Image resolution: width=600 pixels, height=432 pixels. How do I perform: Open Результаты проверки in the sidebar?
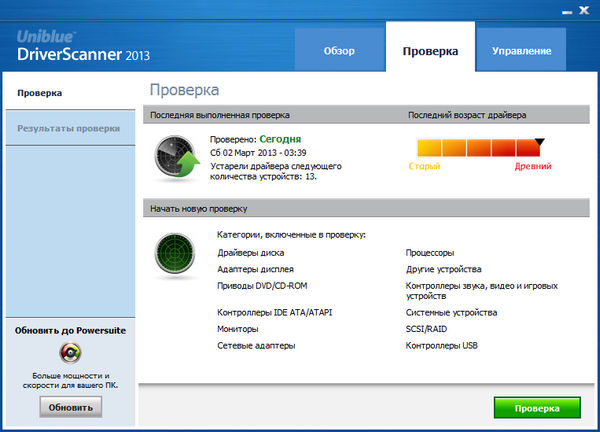69,128
